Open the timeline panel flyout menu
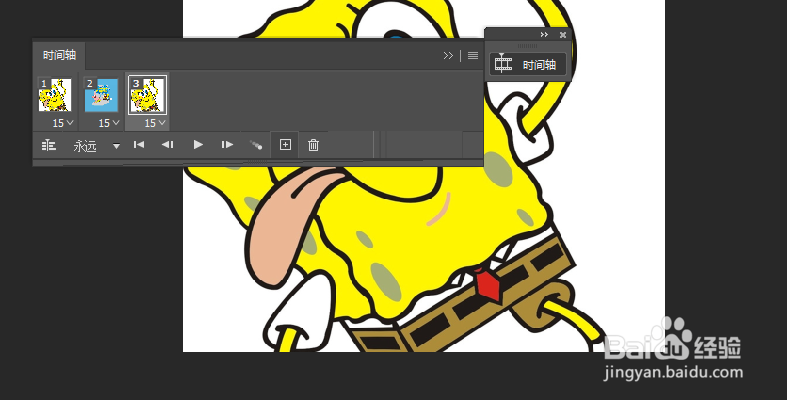The image size is (787, 400). 473,56
